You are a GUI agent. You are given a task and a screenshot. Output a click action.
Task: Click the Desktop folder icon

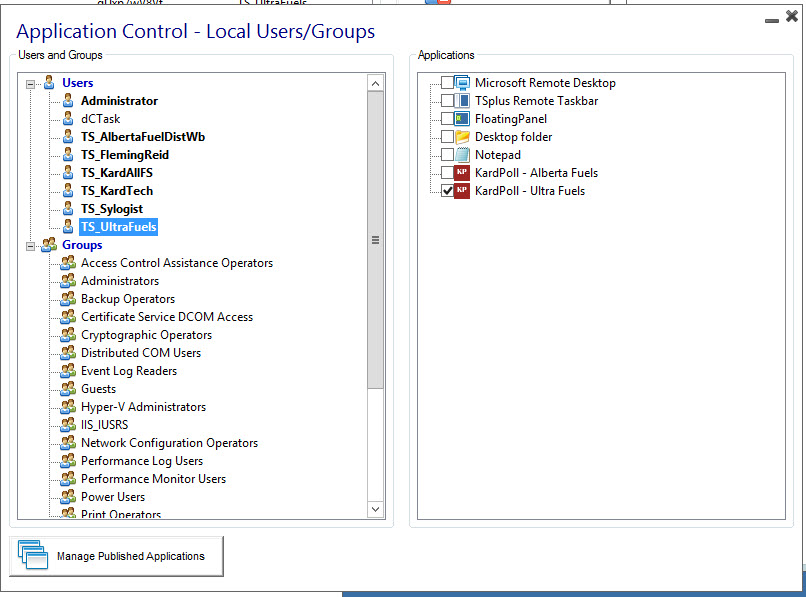462,137
